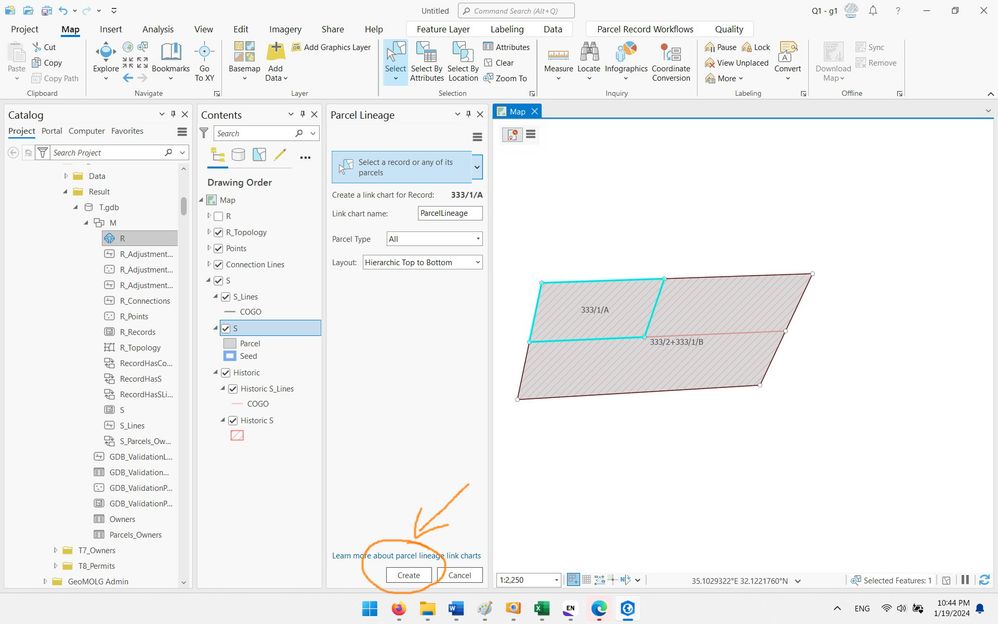Toggle Historic S layer checkbox
This screenshot has height=624, width=998.
[233, 420]
